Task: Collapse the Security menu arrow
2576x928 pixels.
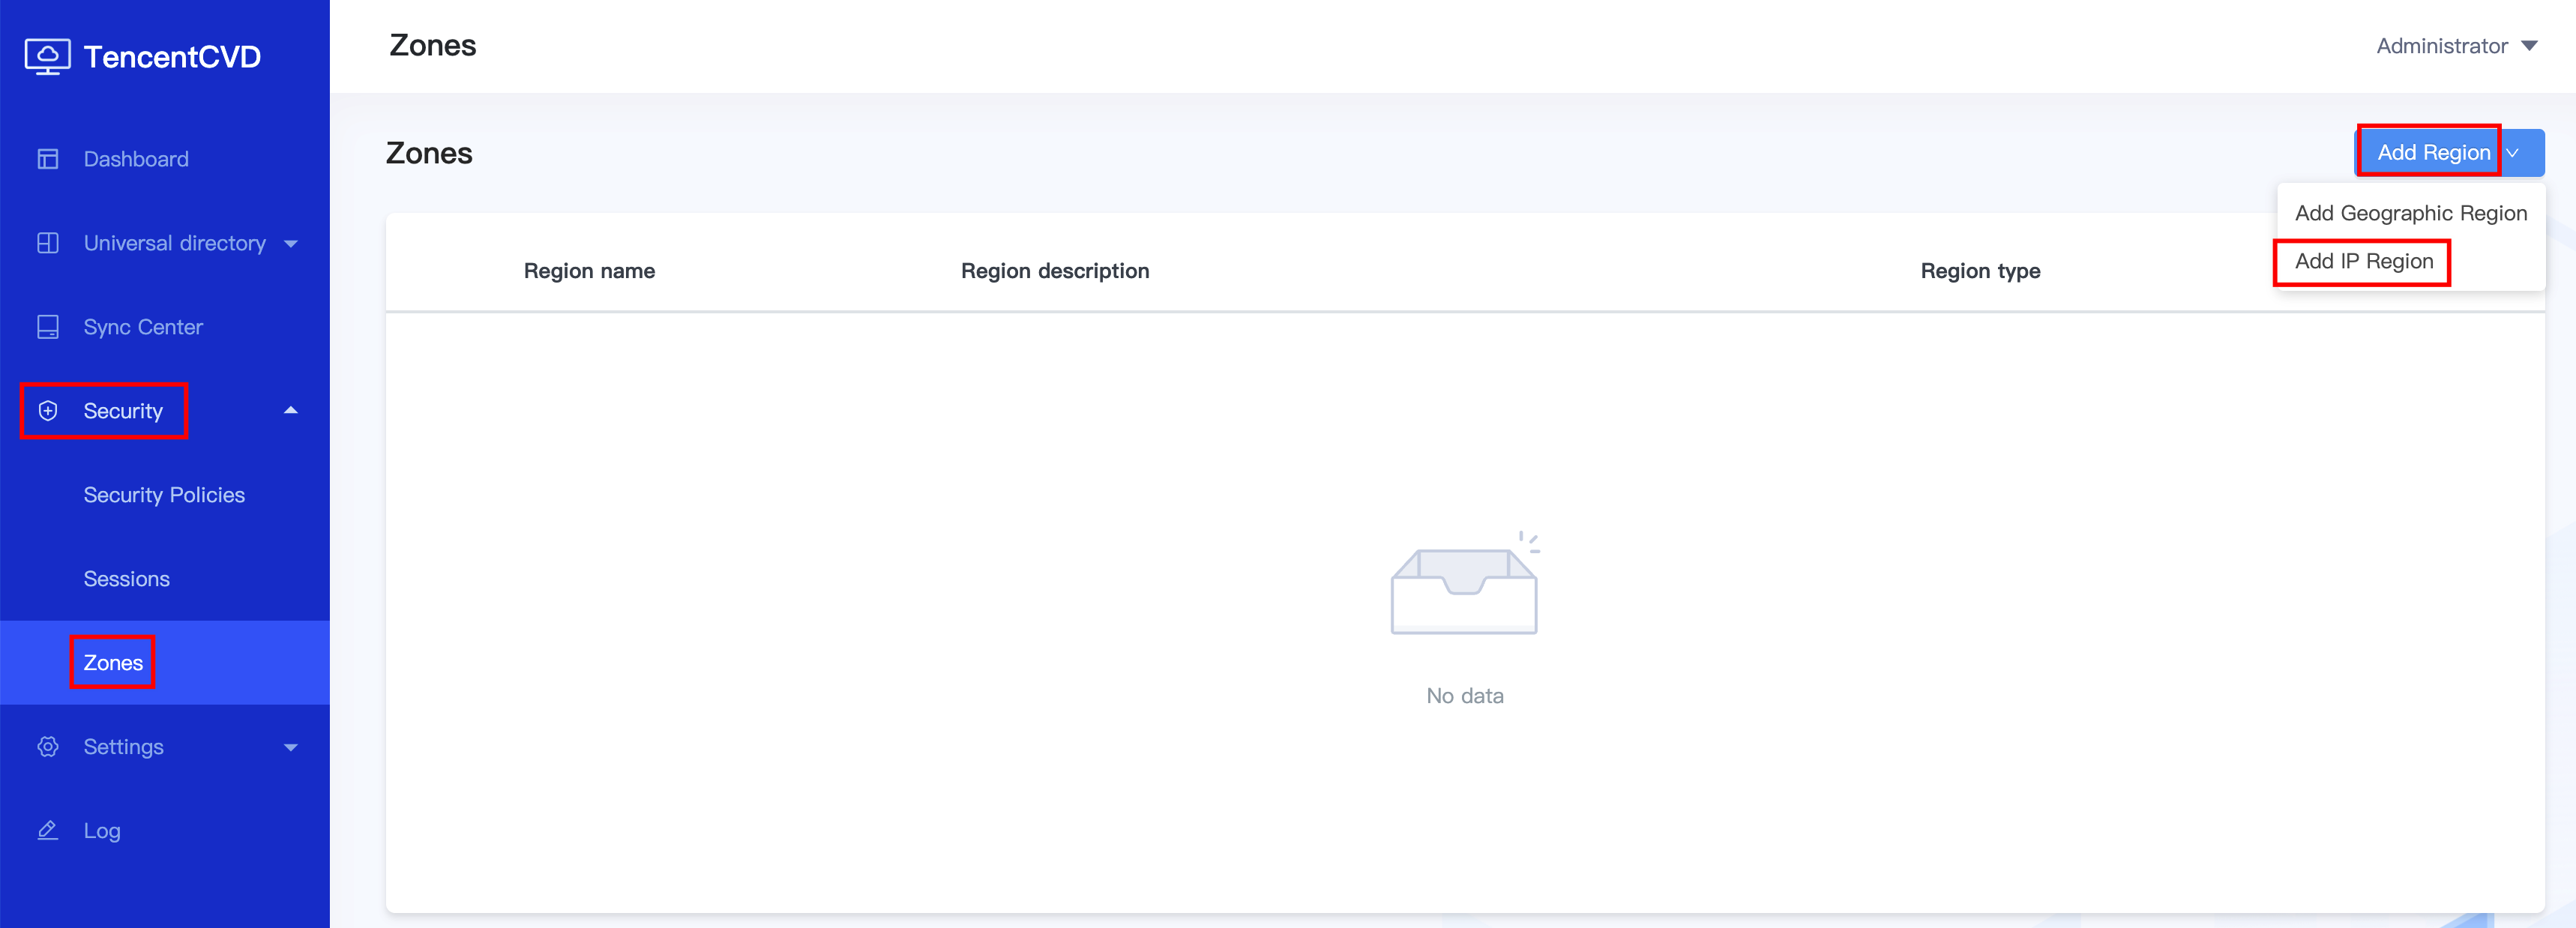Action: click(291, 410)
